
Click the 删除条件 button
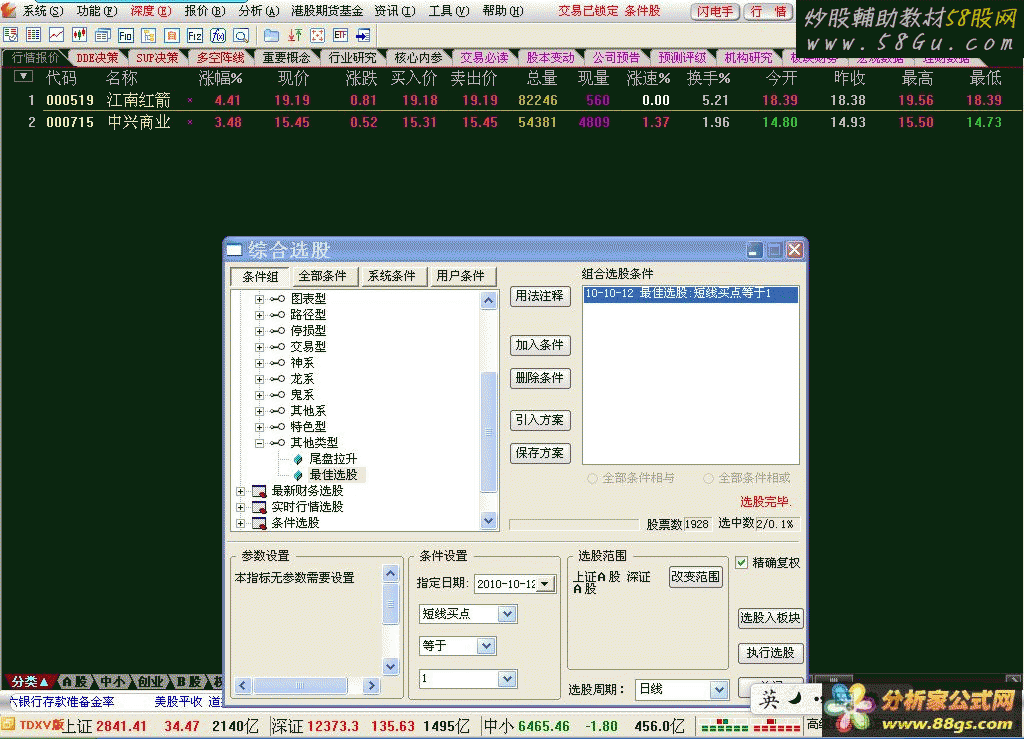tap(539, 378)
